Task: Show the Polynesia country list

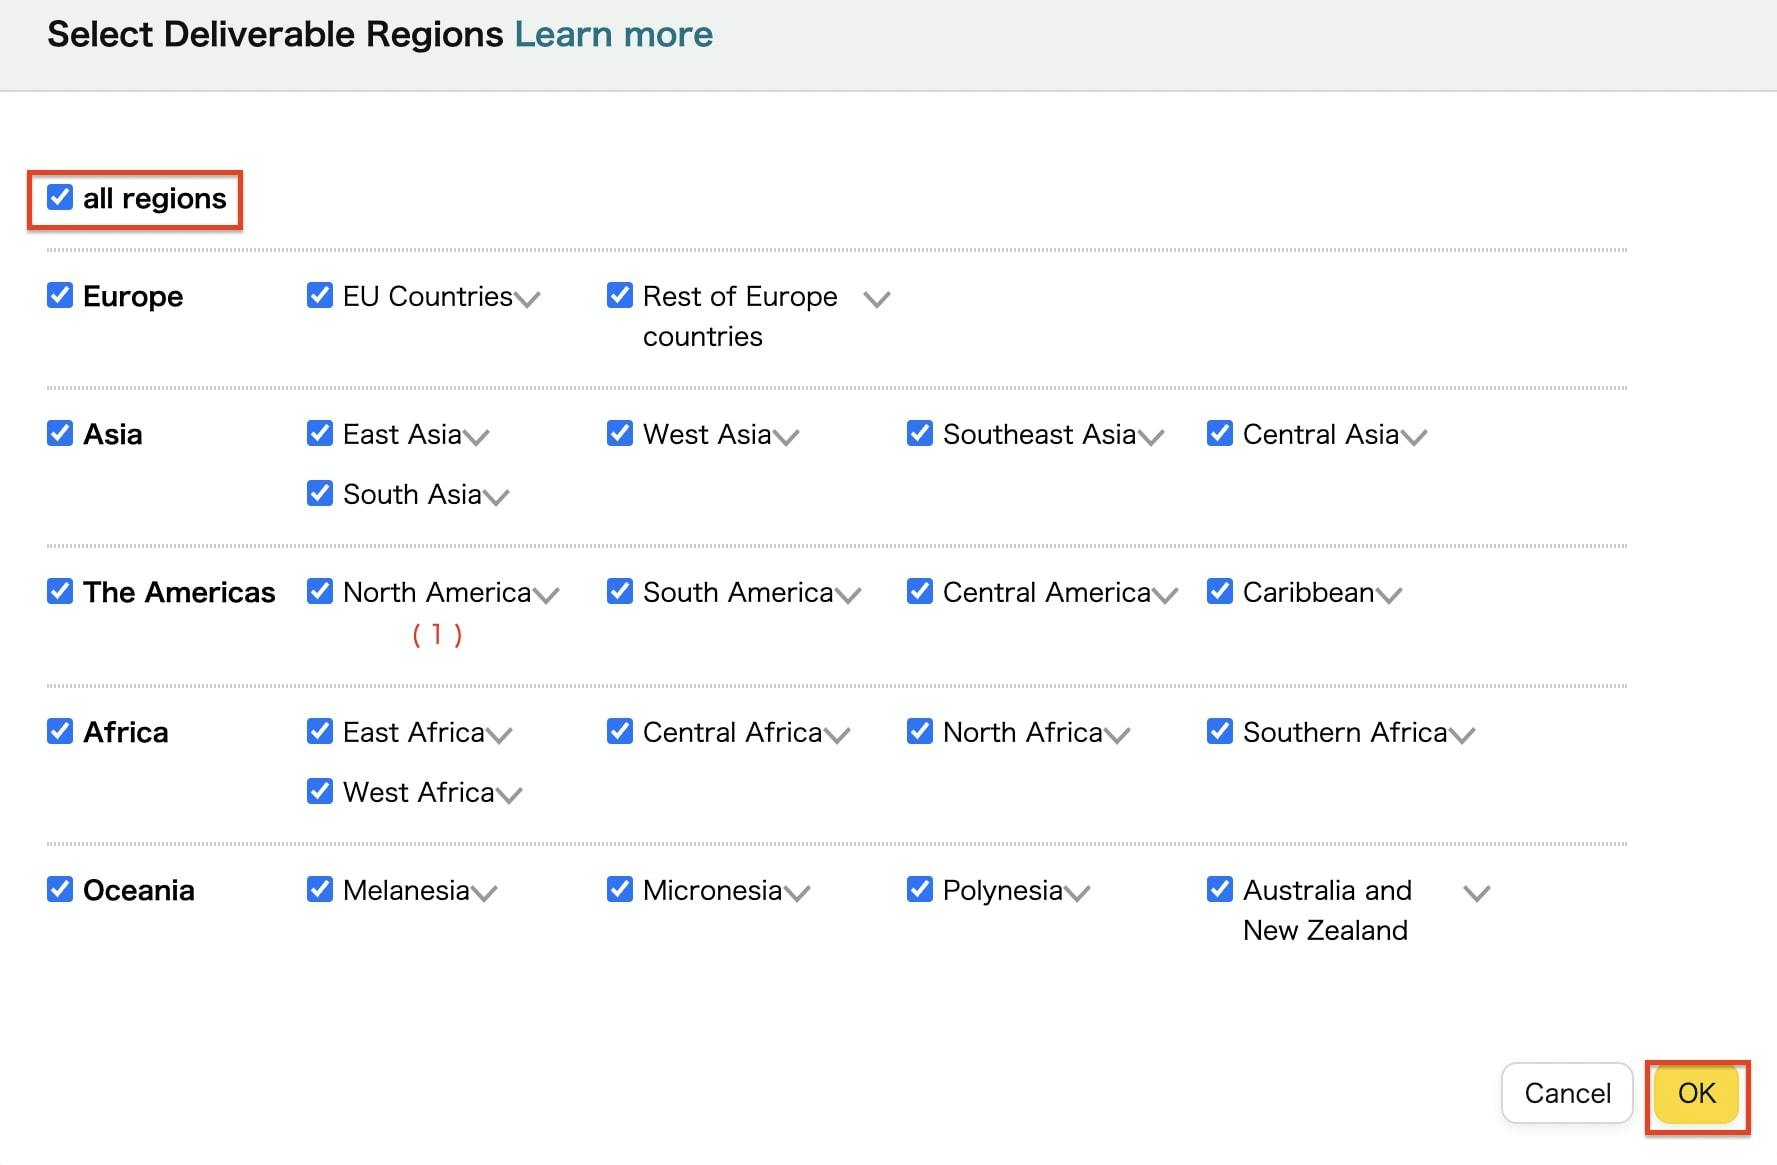Action: (1077, 893)
